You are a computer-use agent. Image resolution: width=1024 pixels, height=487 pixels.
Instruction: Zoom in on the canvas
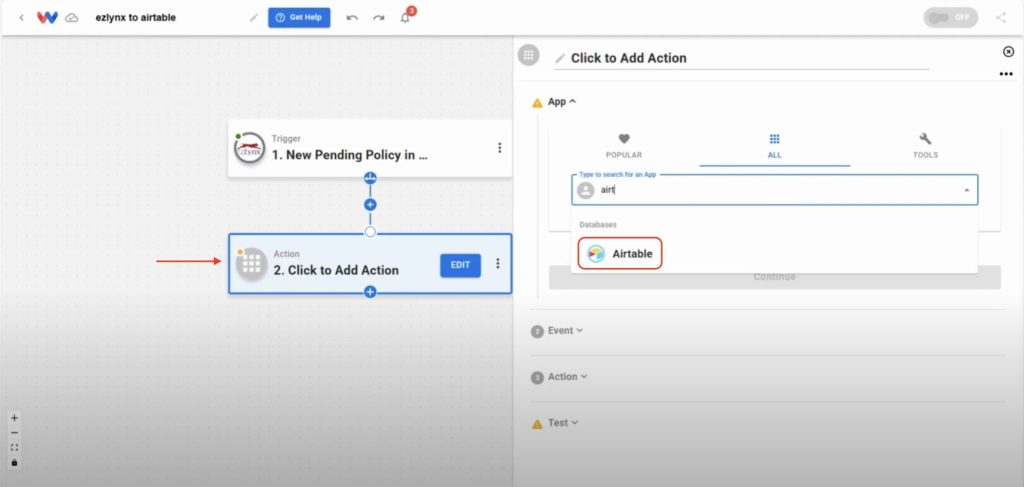point(14,418)
